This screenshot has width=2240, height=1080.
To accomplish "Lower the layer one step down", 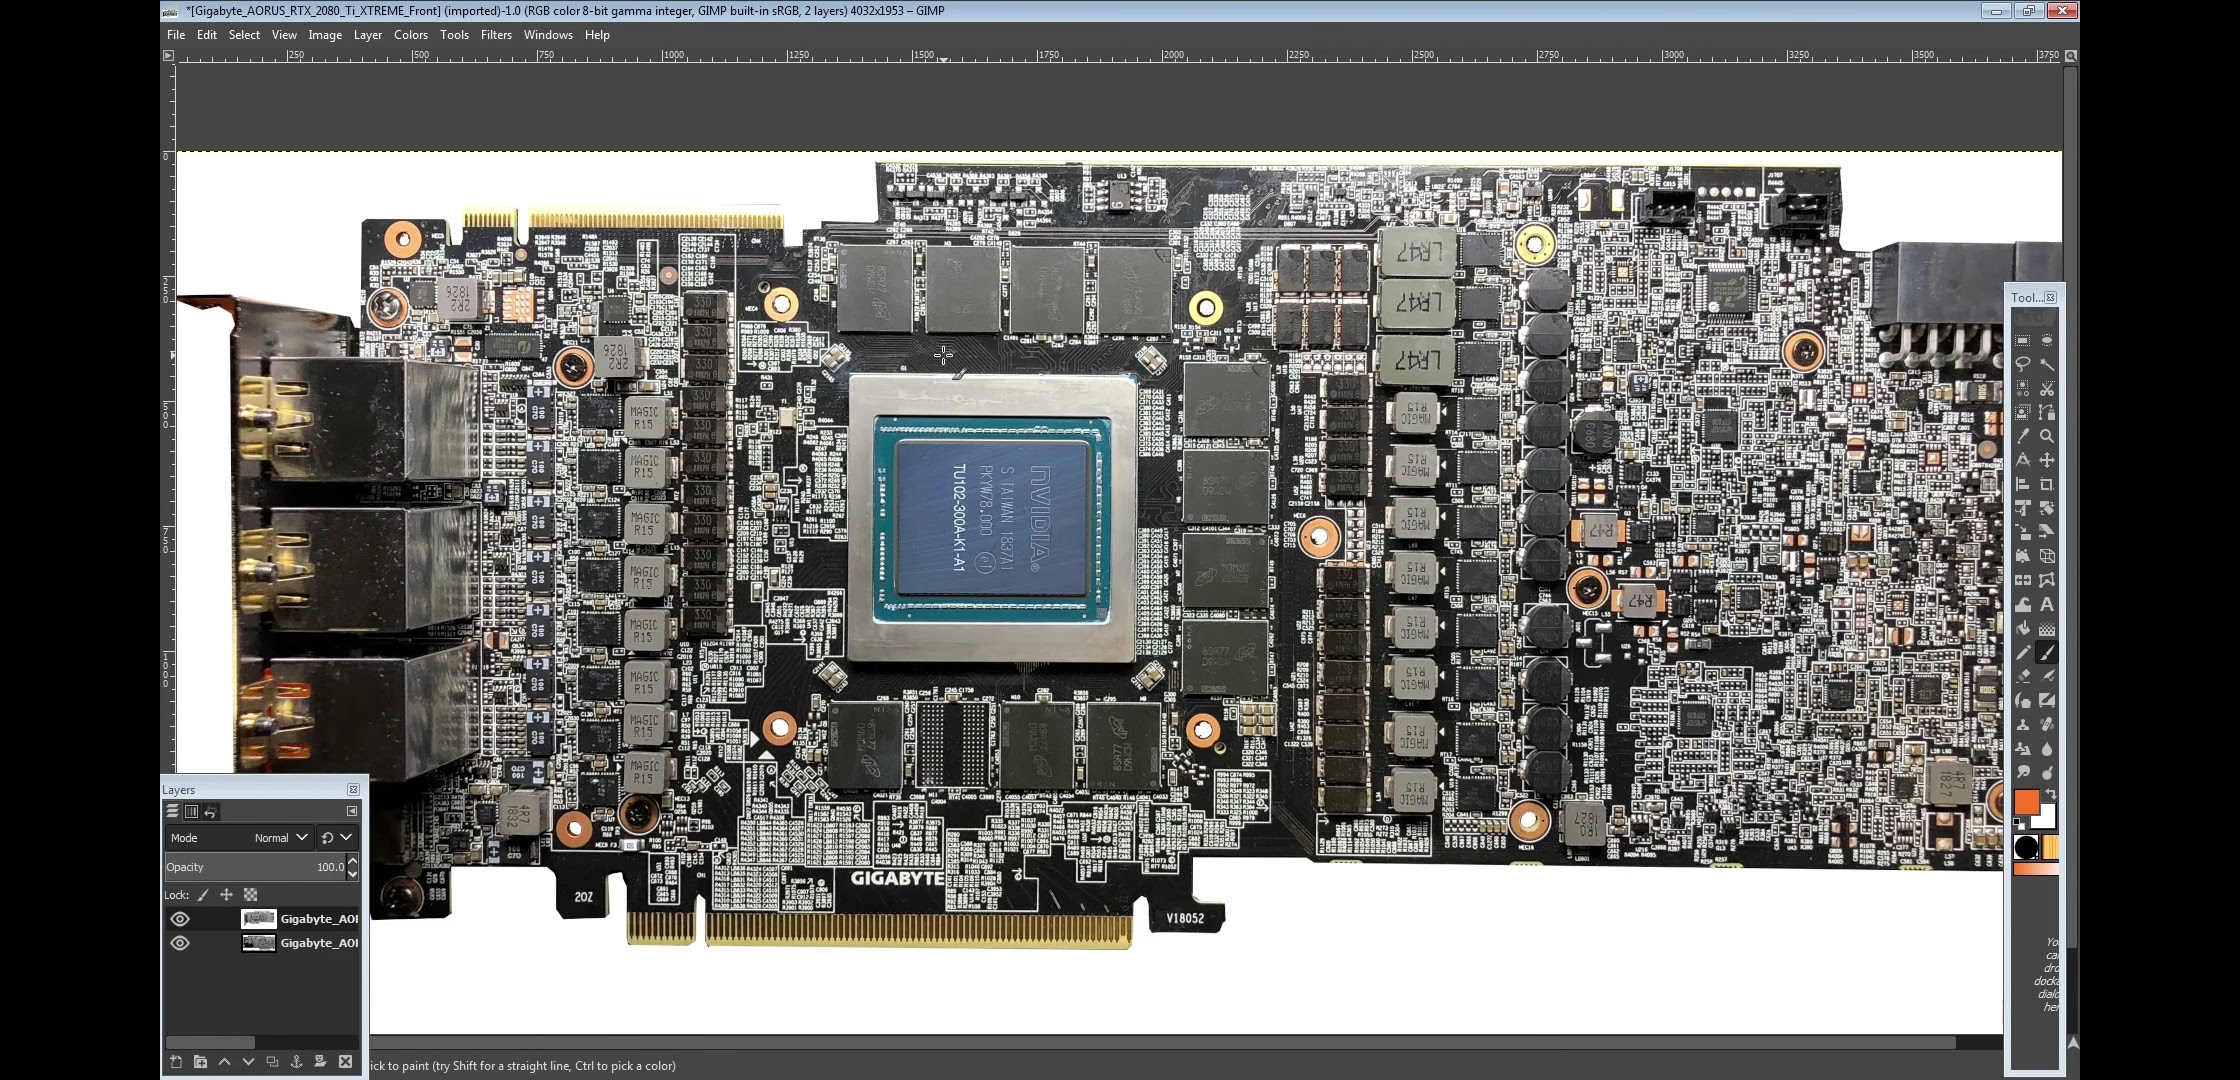I will (x=248, y=1062).
